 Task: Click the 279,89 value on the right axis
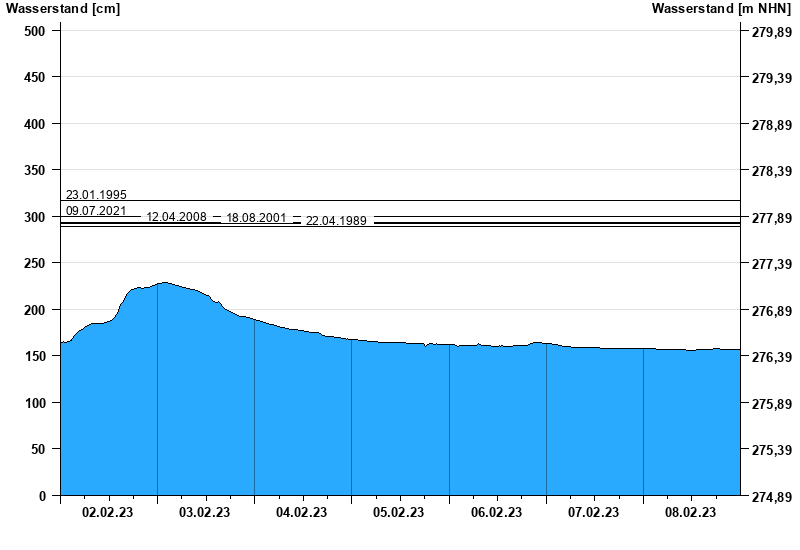(765, 32)
